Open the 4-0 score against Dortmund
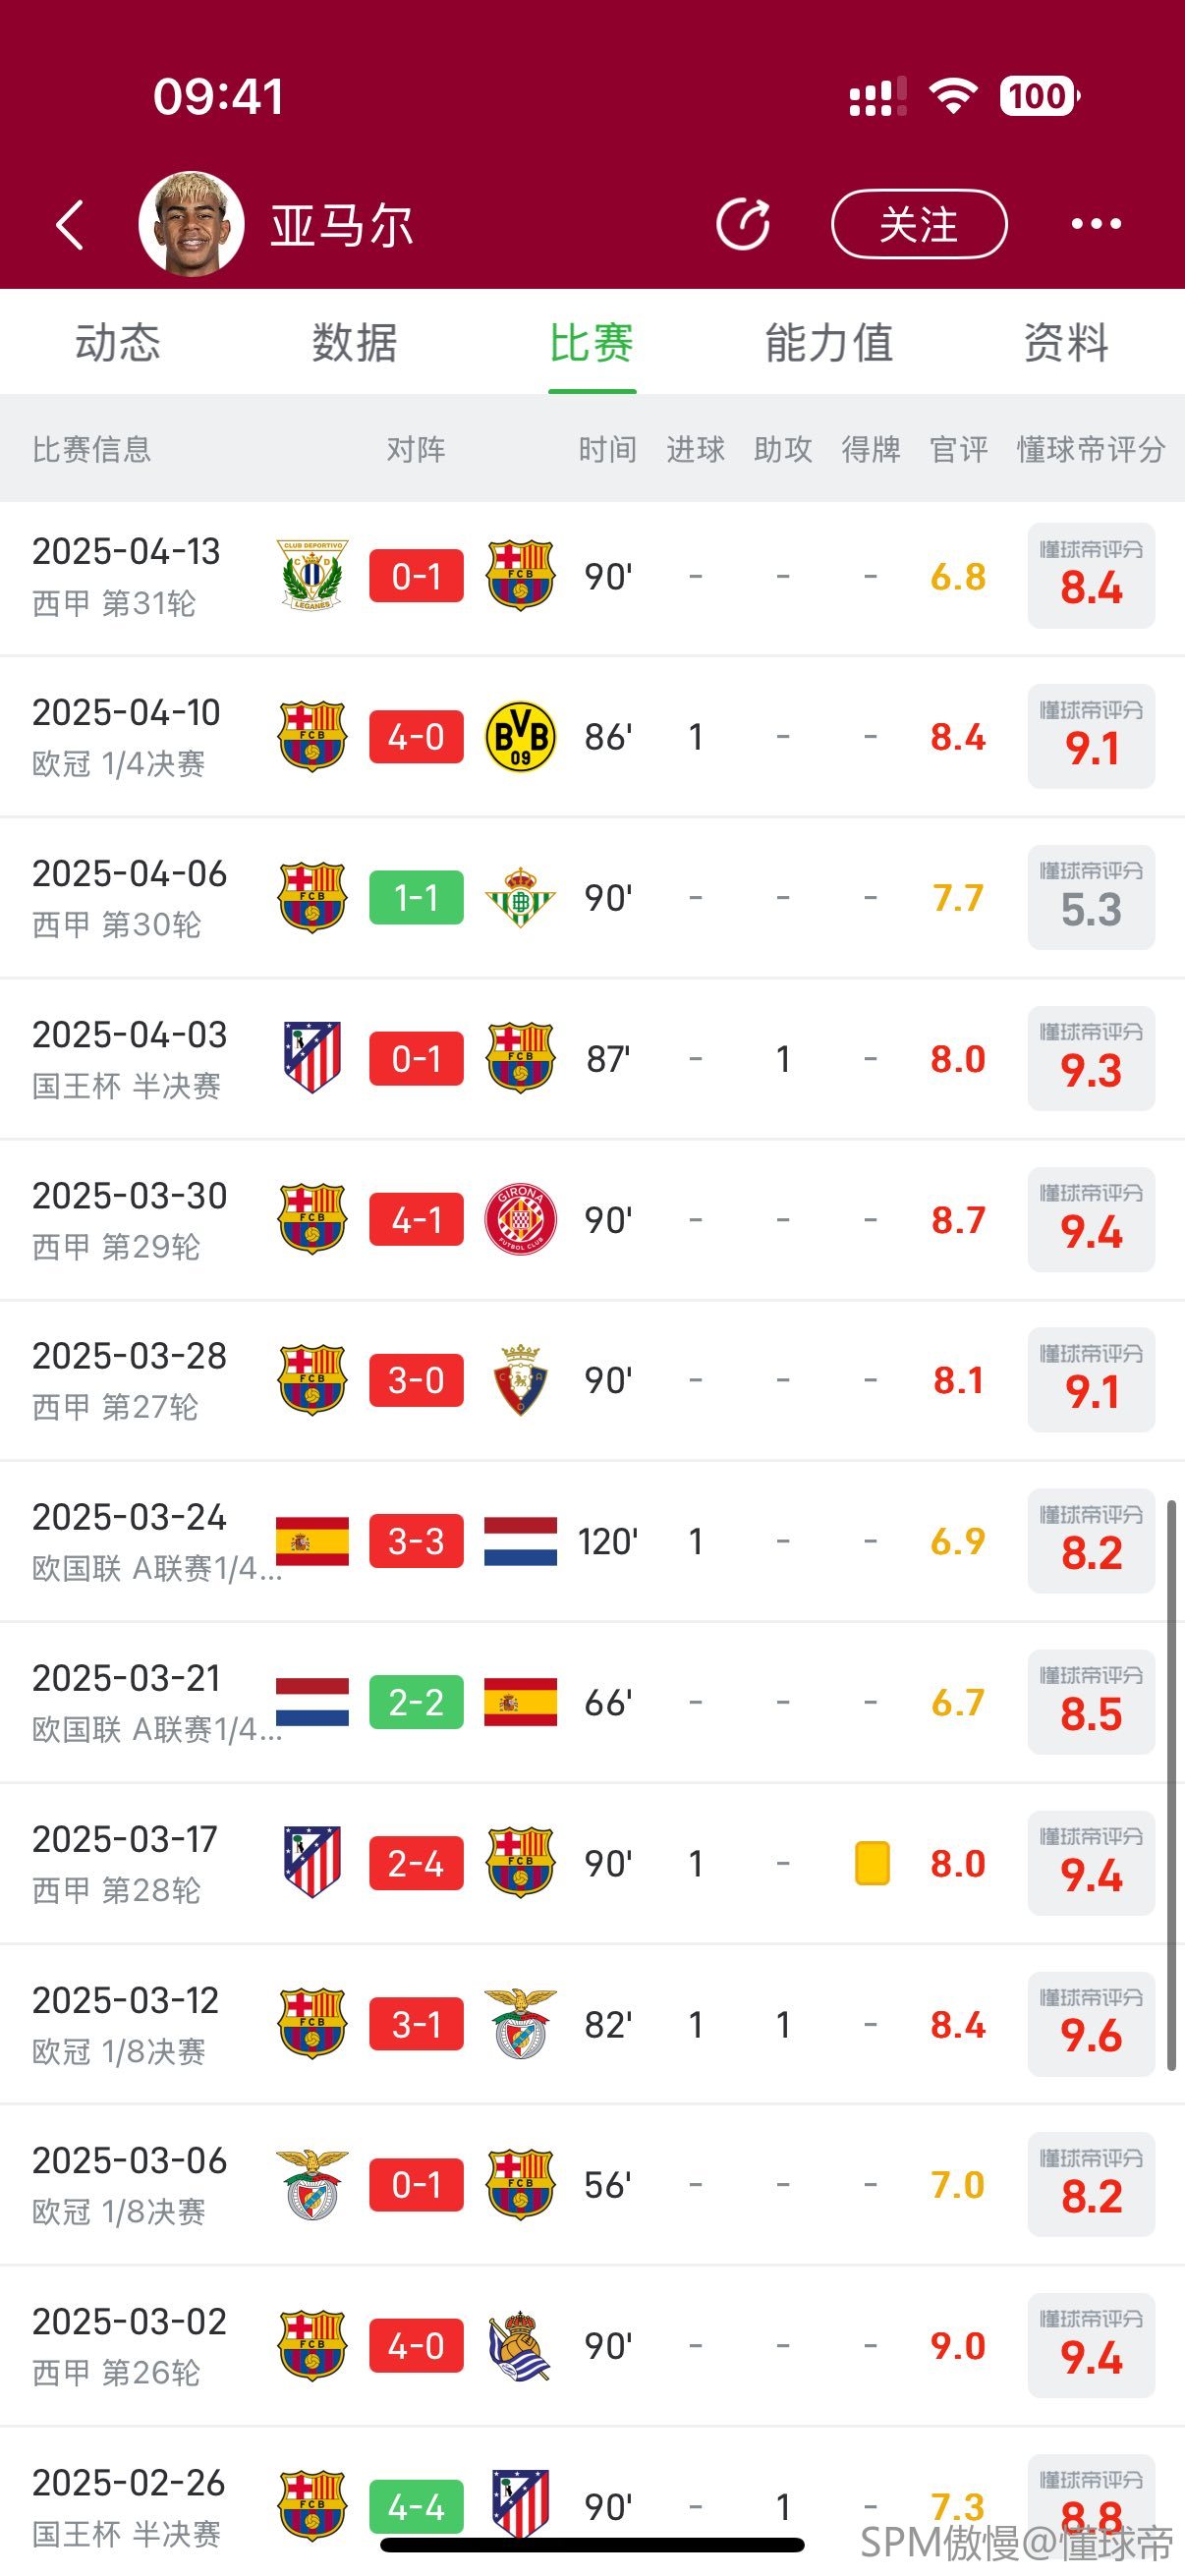This screenshot has width=1185, height=2576. tap(416, 737)
